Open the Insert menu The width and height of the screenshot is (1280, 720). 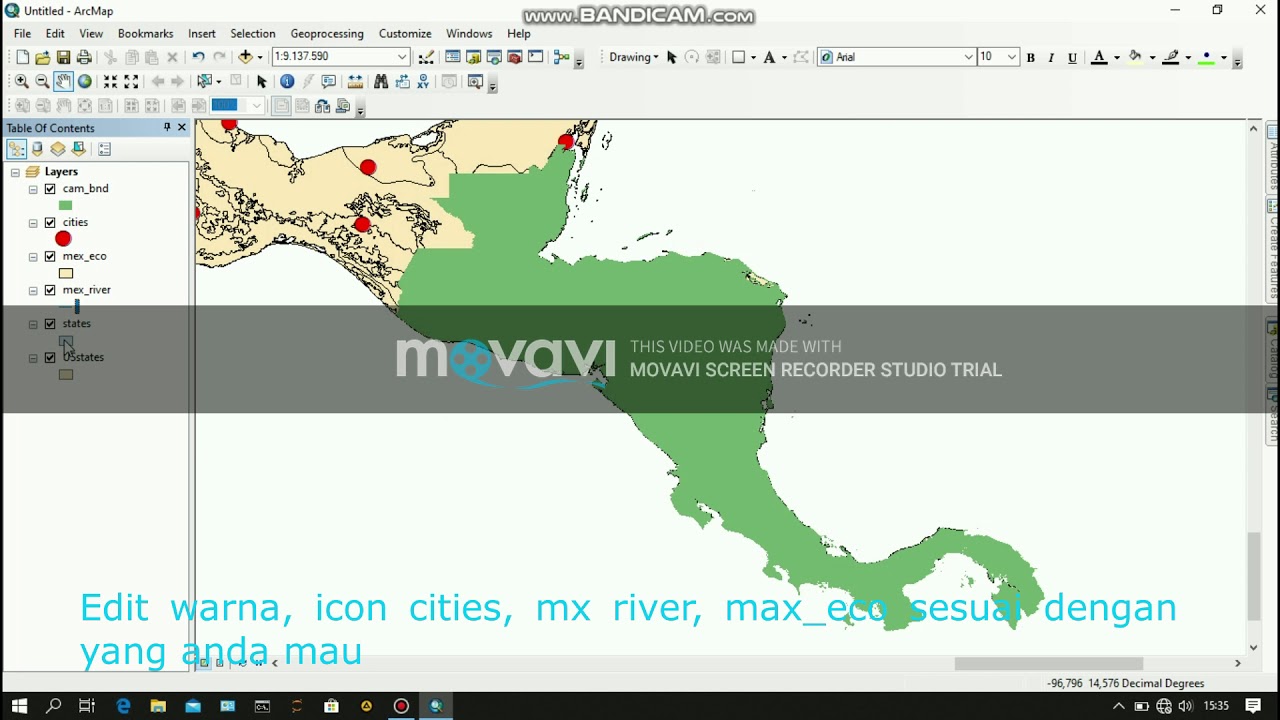pos(201,33)
